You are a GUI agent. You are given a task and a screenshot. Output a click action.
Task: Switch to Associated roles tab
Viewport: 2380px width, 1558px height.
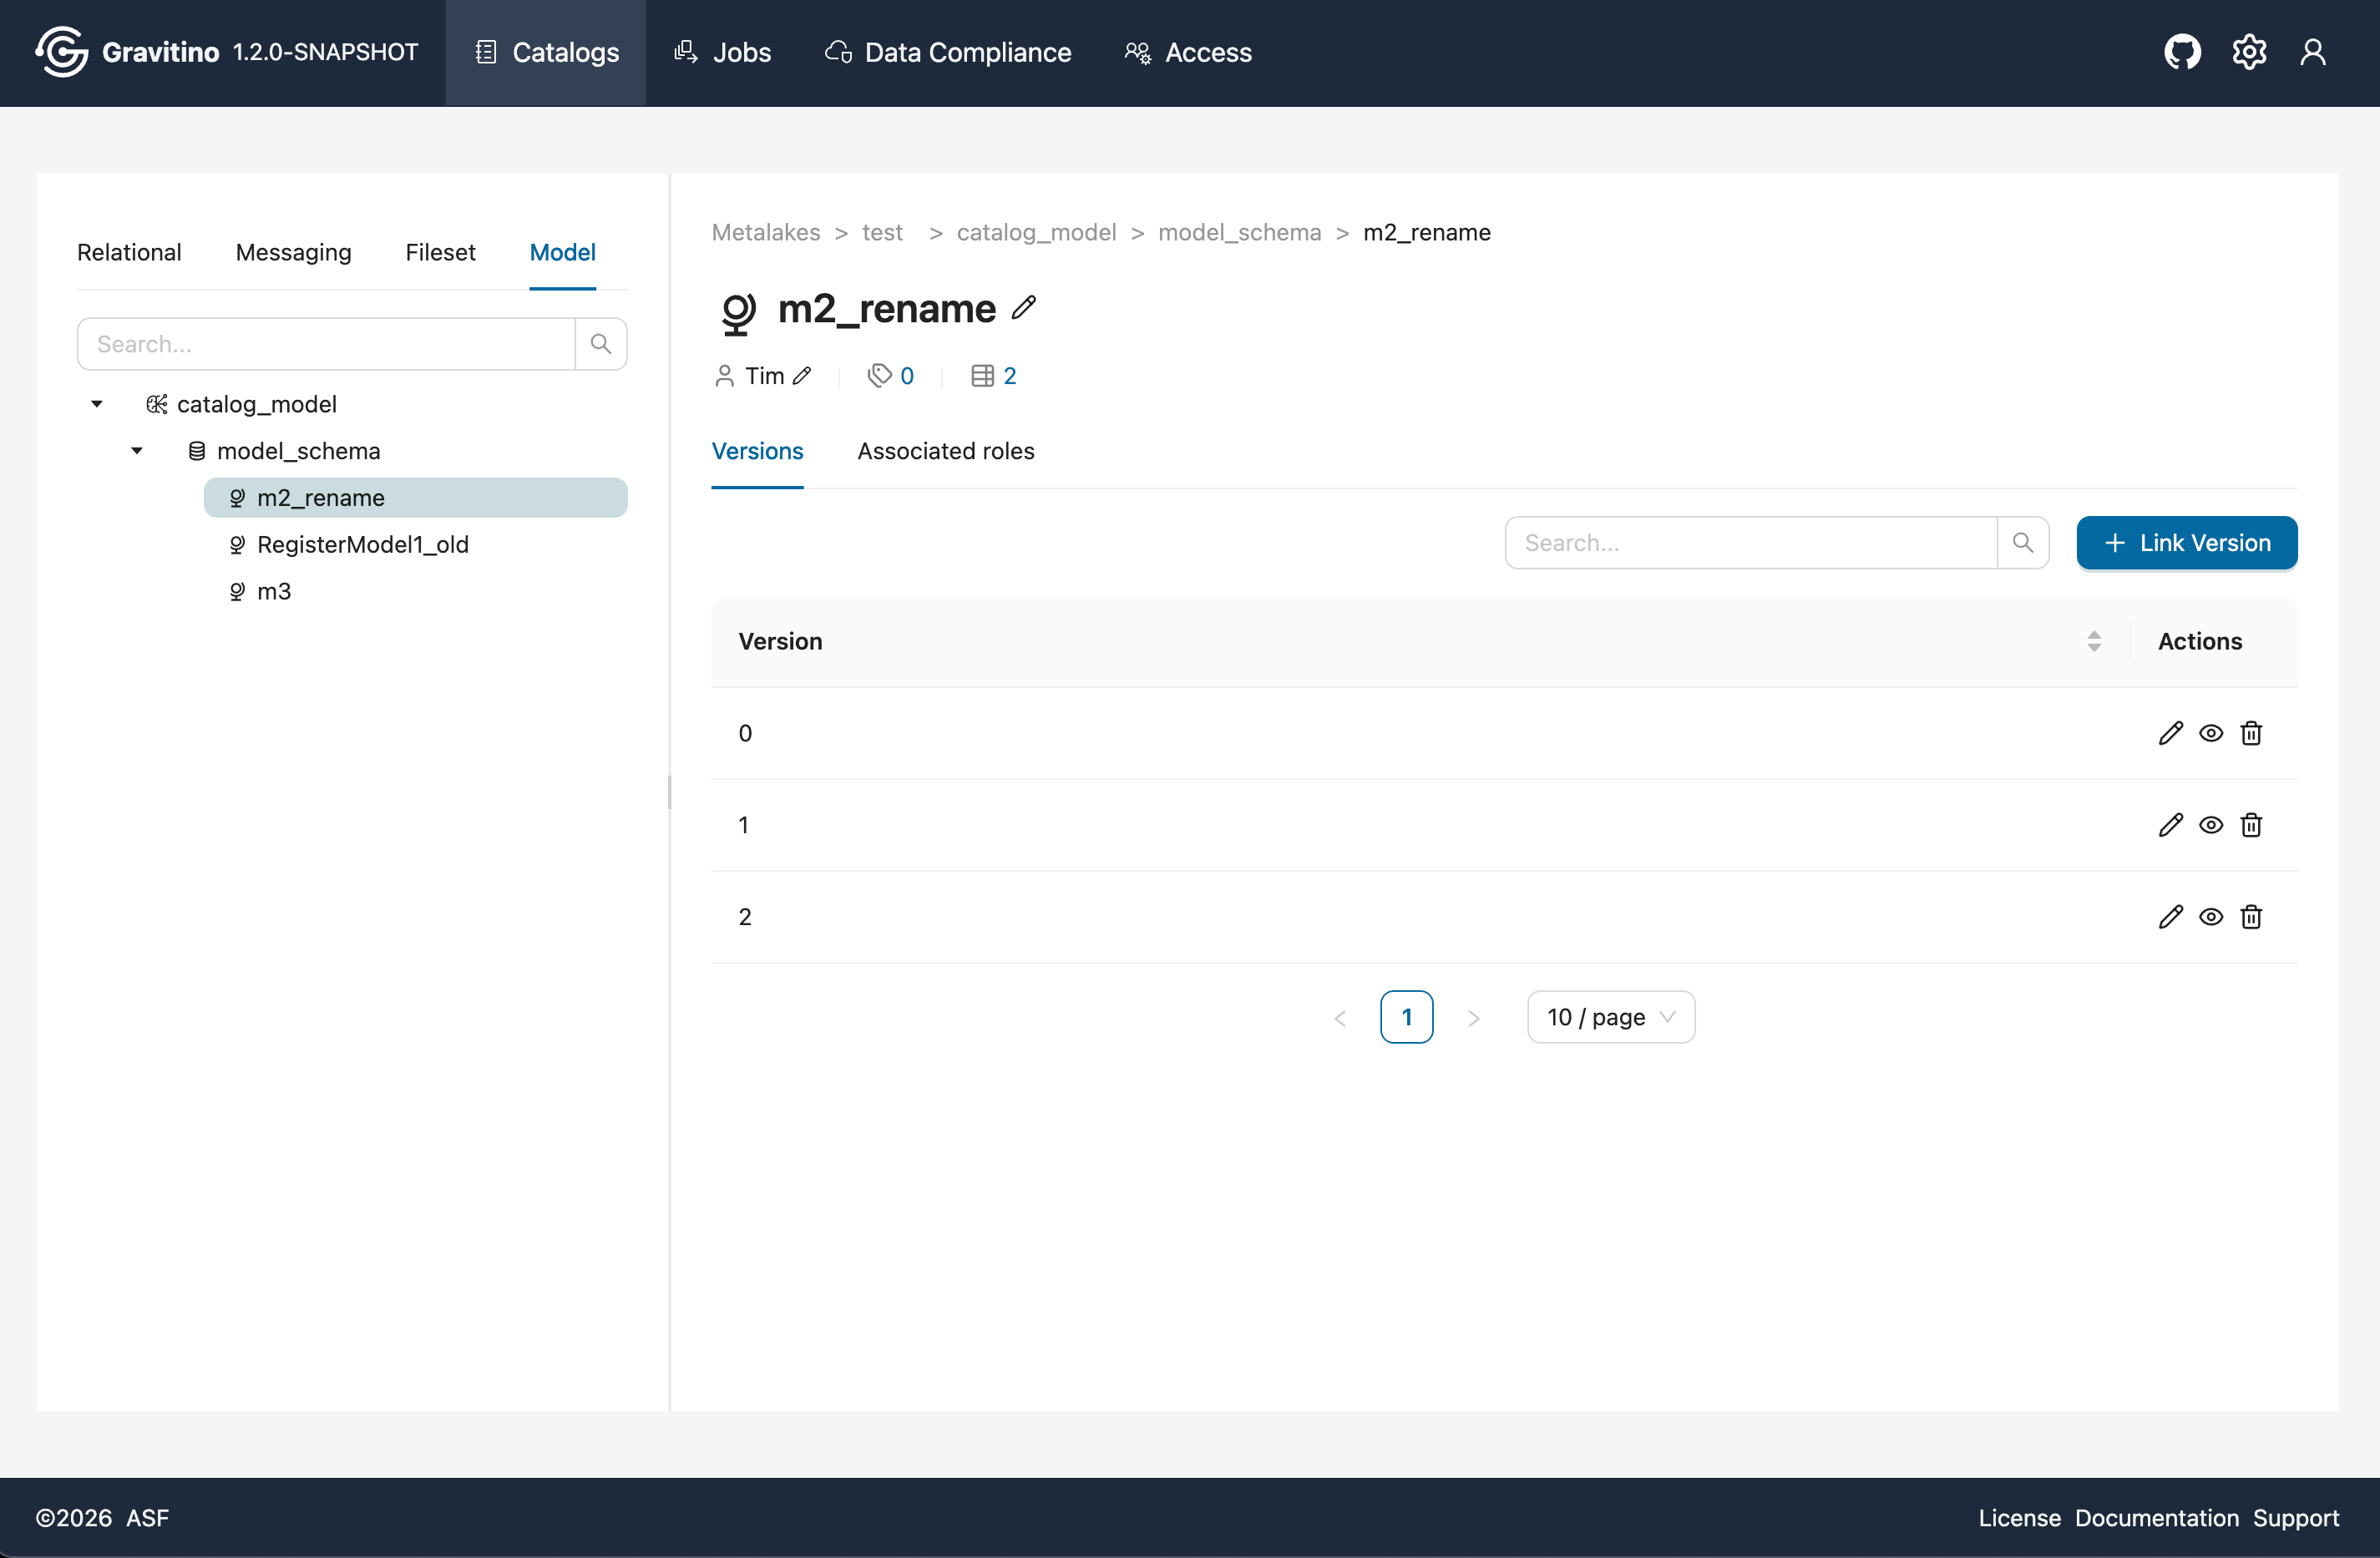tap(945, 451)
